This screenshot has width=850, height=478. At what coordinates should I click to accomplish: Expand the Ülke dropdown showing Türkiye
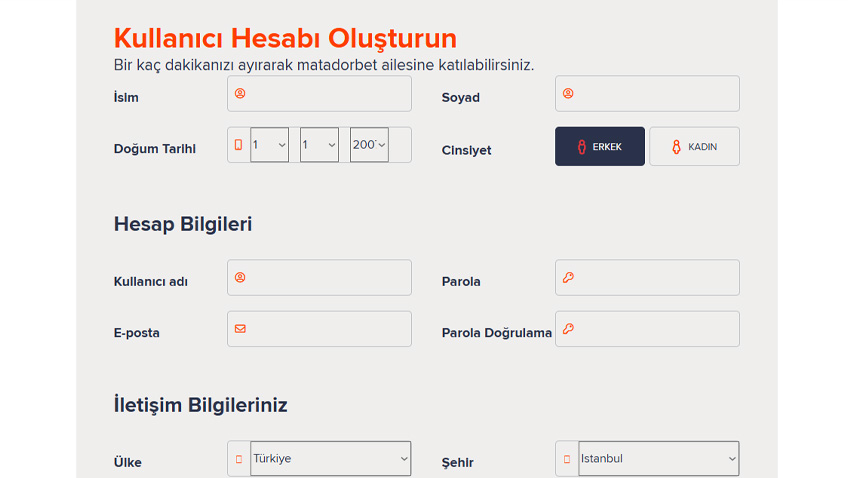click(x=331, y=458)
